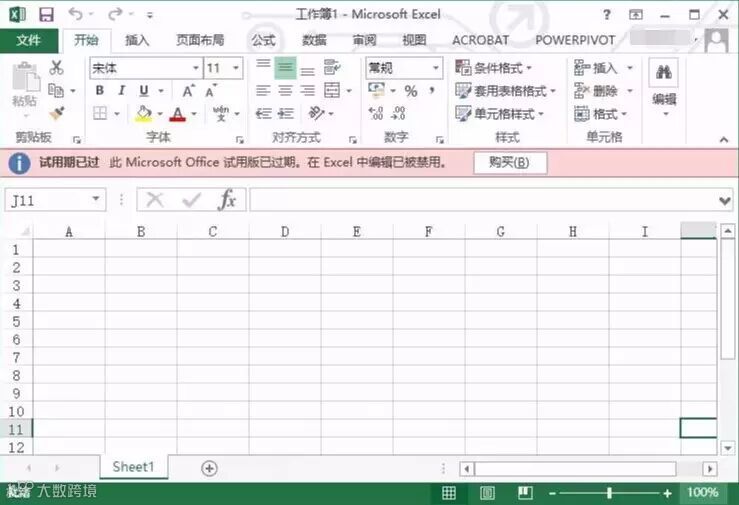Switch to page break preview in status bar

click(525, 493)
